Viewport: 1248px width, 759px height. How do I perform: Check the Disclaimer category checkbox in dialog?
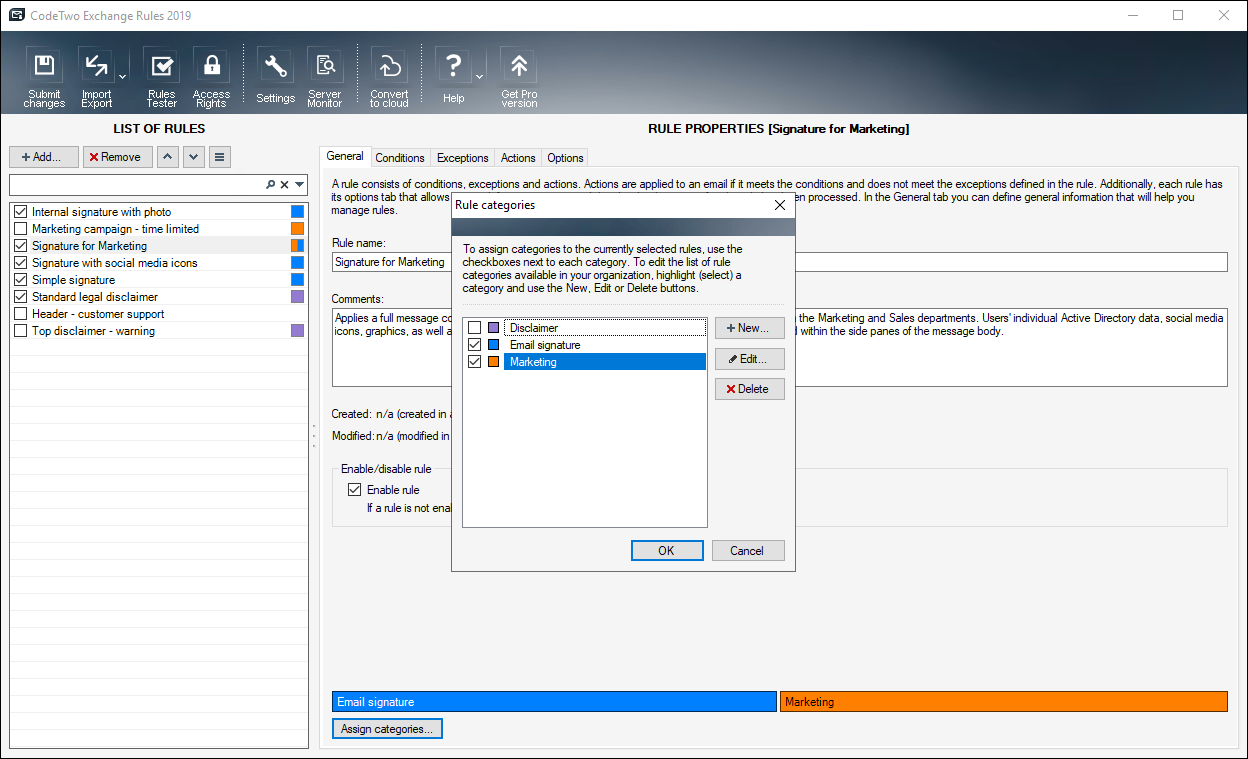[x=475, y=328]
